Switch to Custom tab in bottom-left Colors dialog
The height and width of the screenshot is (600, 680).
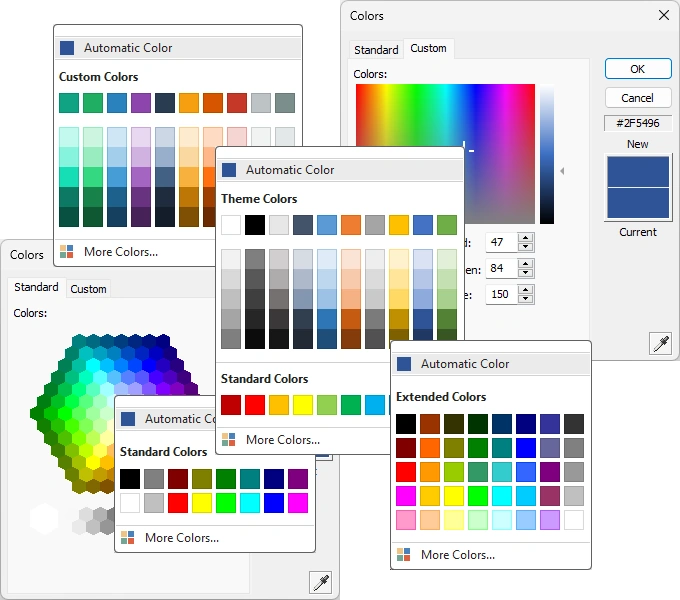tap(88, 289)
